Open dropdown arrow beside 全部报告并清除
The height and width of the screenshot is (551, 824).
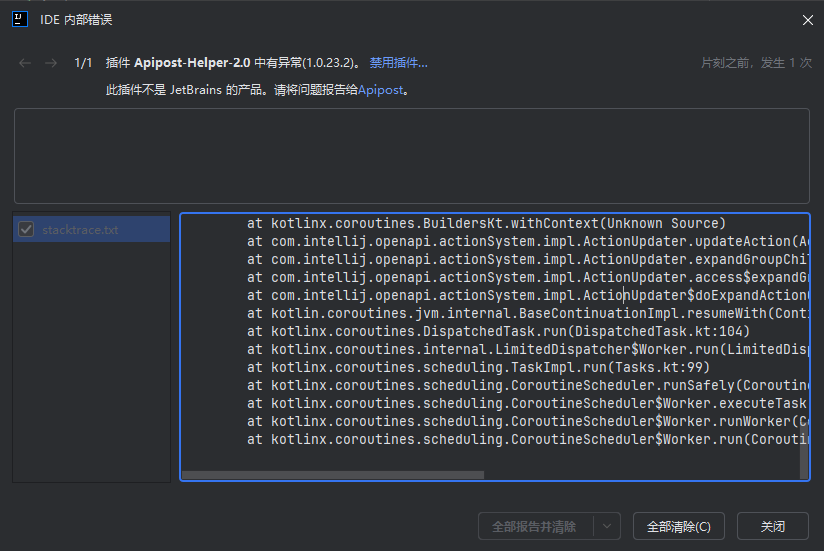[607, 526]
